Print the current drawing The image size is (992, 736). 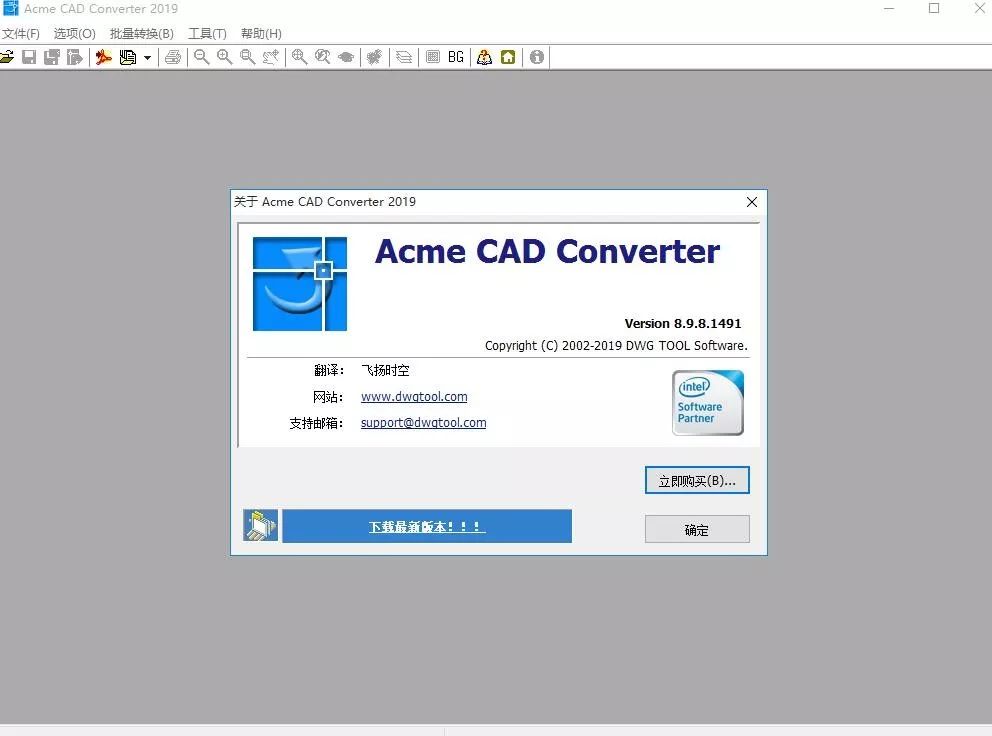(173, 57)
